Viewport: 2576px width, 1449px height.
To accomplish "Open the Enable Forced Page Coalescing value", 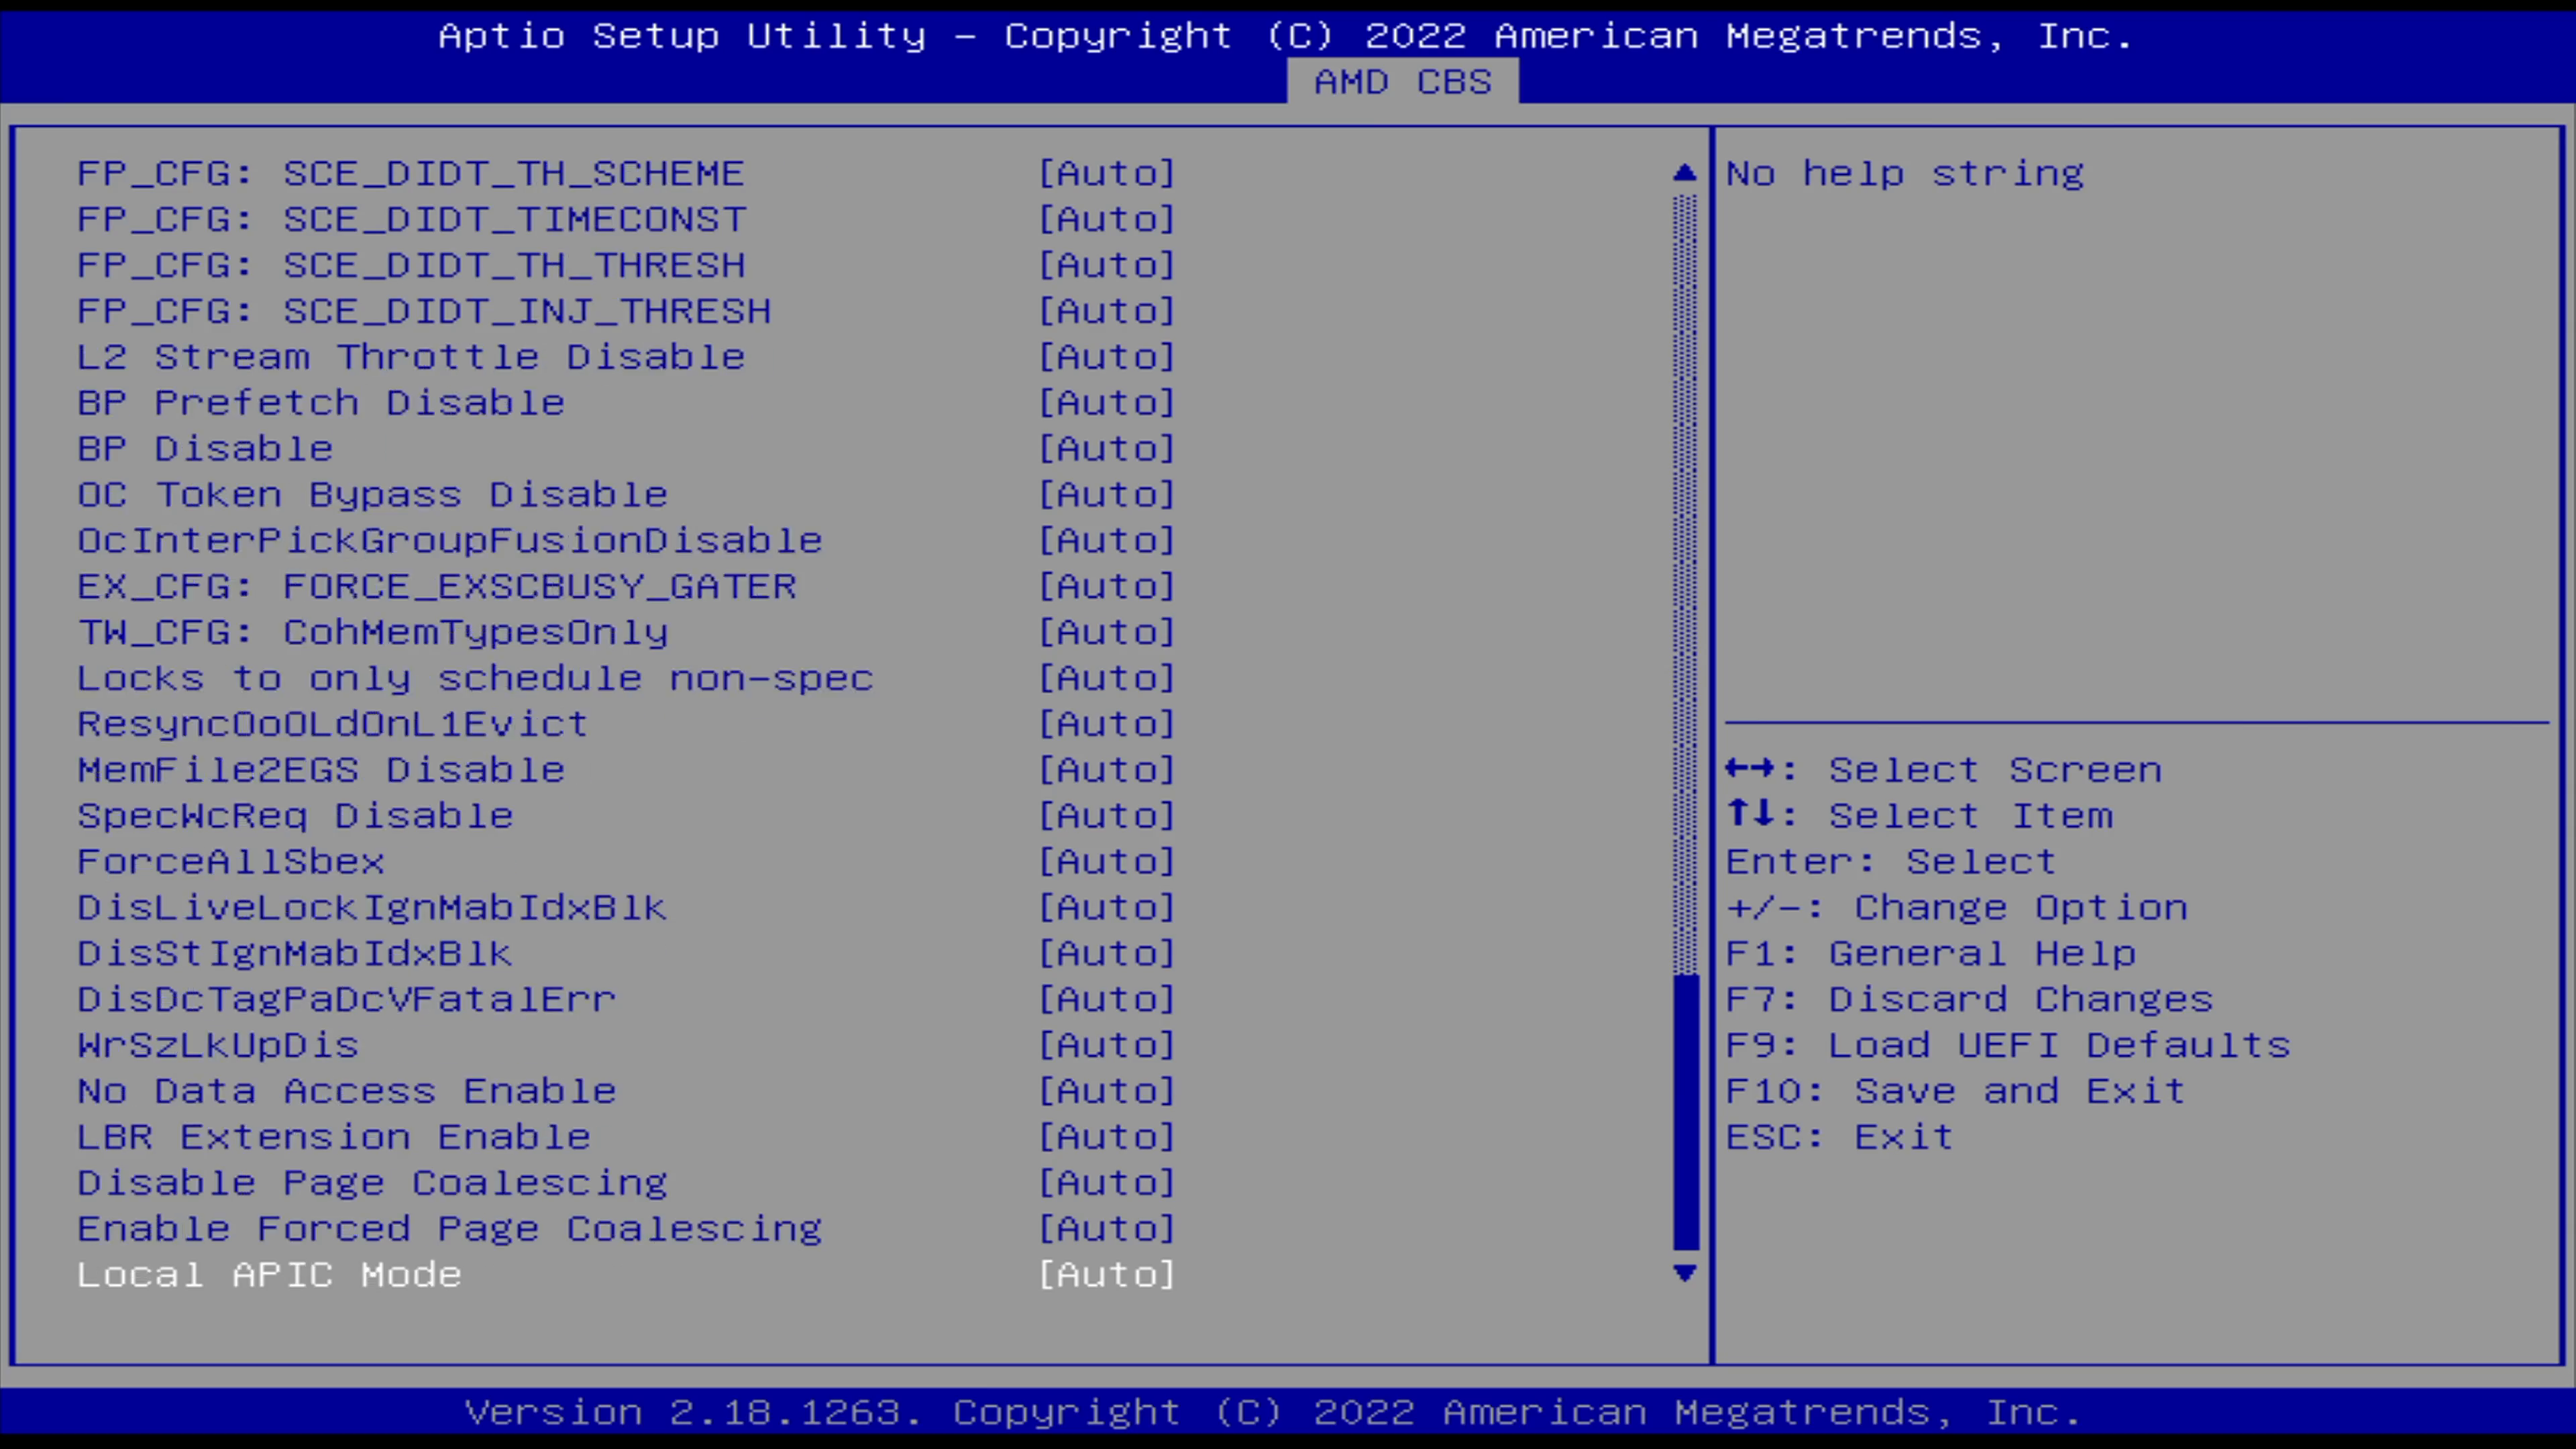I will point(1107,1229).
